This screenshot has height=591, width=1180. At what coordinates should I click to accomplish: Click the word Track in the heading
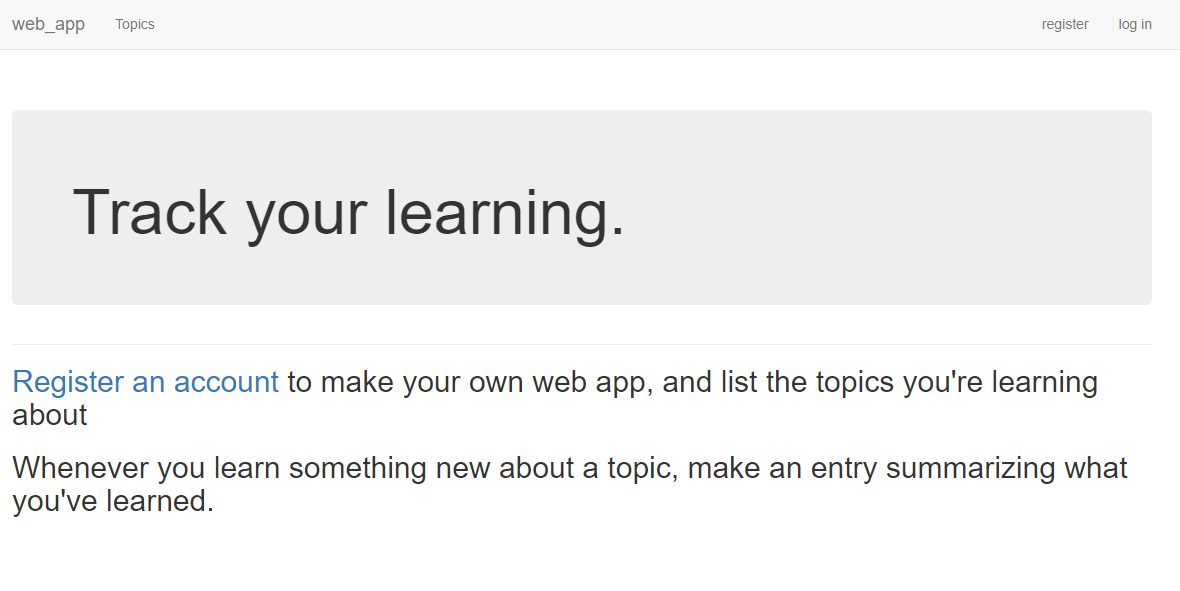(150, 212)
